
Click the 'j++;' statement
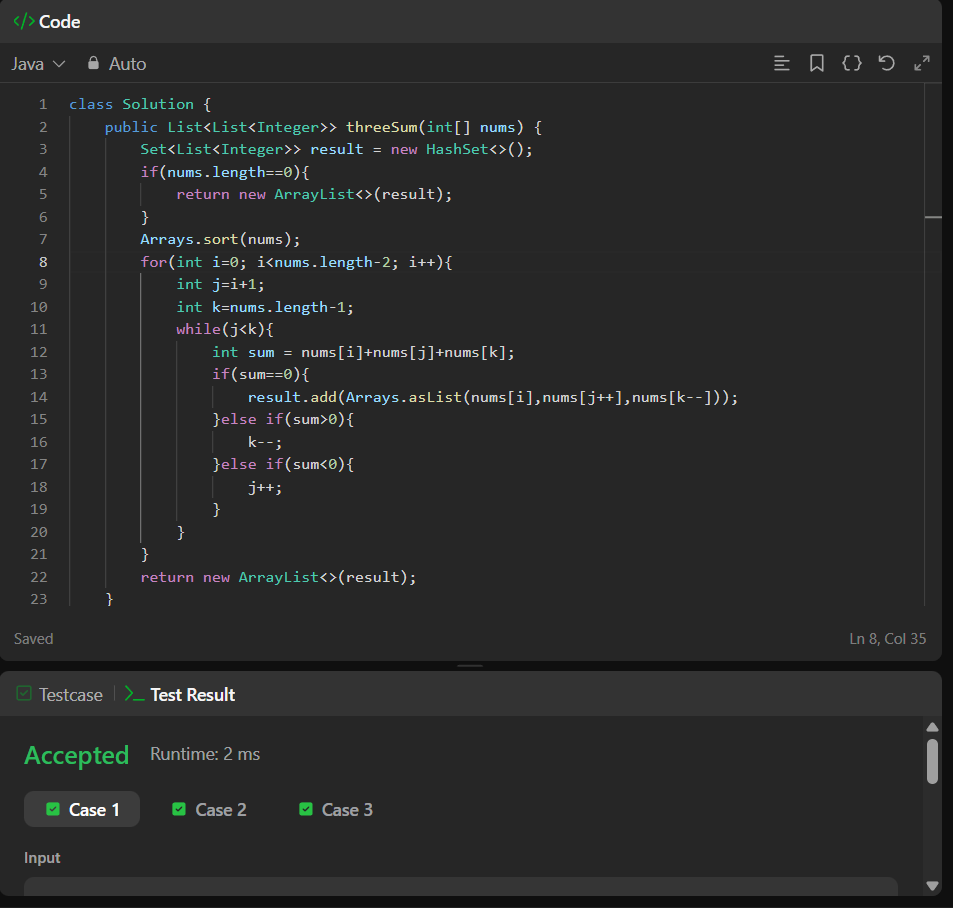coord(264,487)
